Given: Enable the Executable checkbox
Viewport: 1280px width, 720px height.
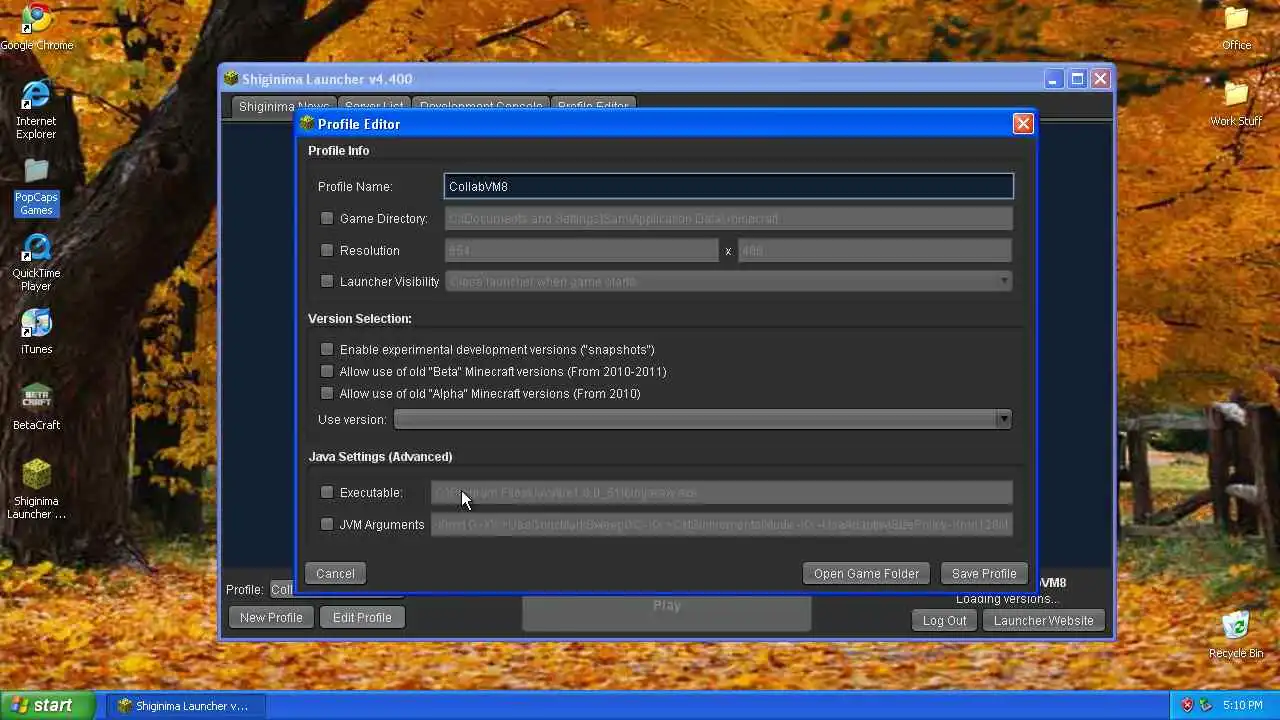Looking at the screenshot, I should [327, 492].
